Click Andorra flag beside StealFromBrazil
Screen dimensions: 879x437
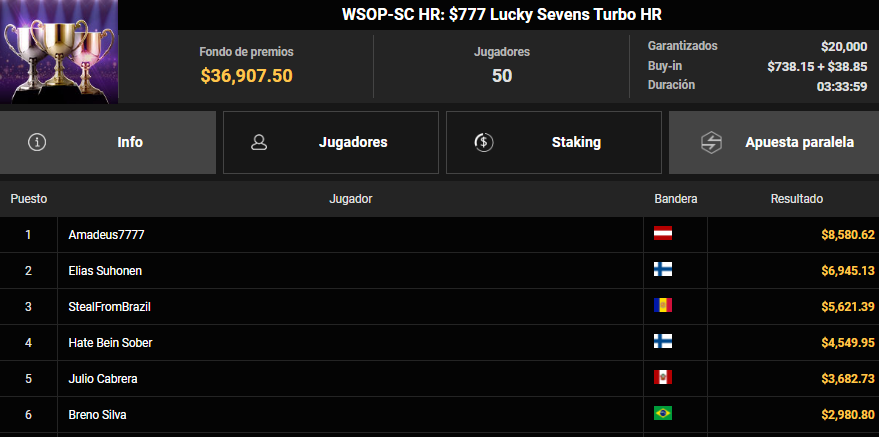(663, 305)
